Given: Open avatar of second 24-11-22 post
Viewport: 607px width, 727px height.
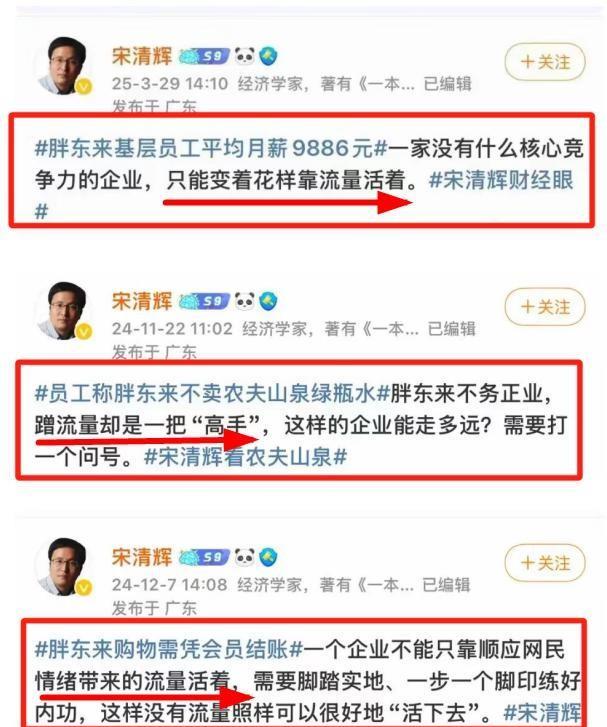Looking at the screenshot, I should tap(65, 311).
